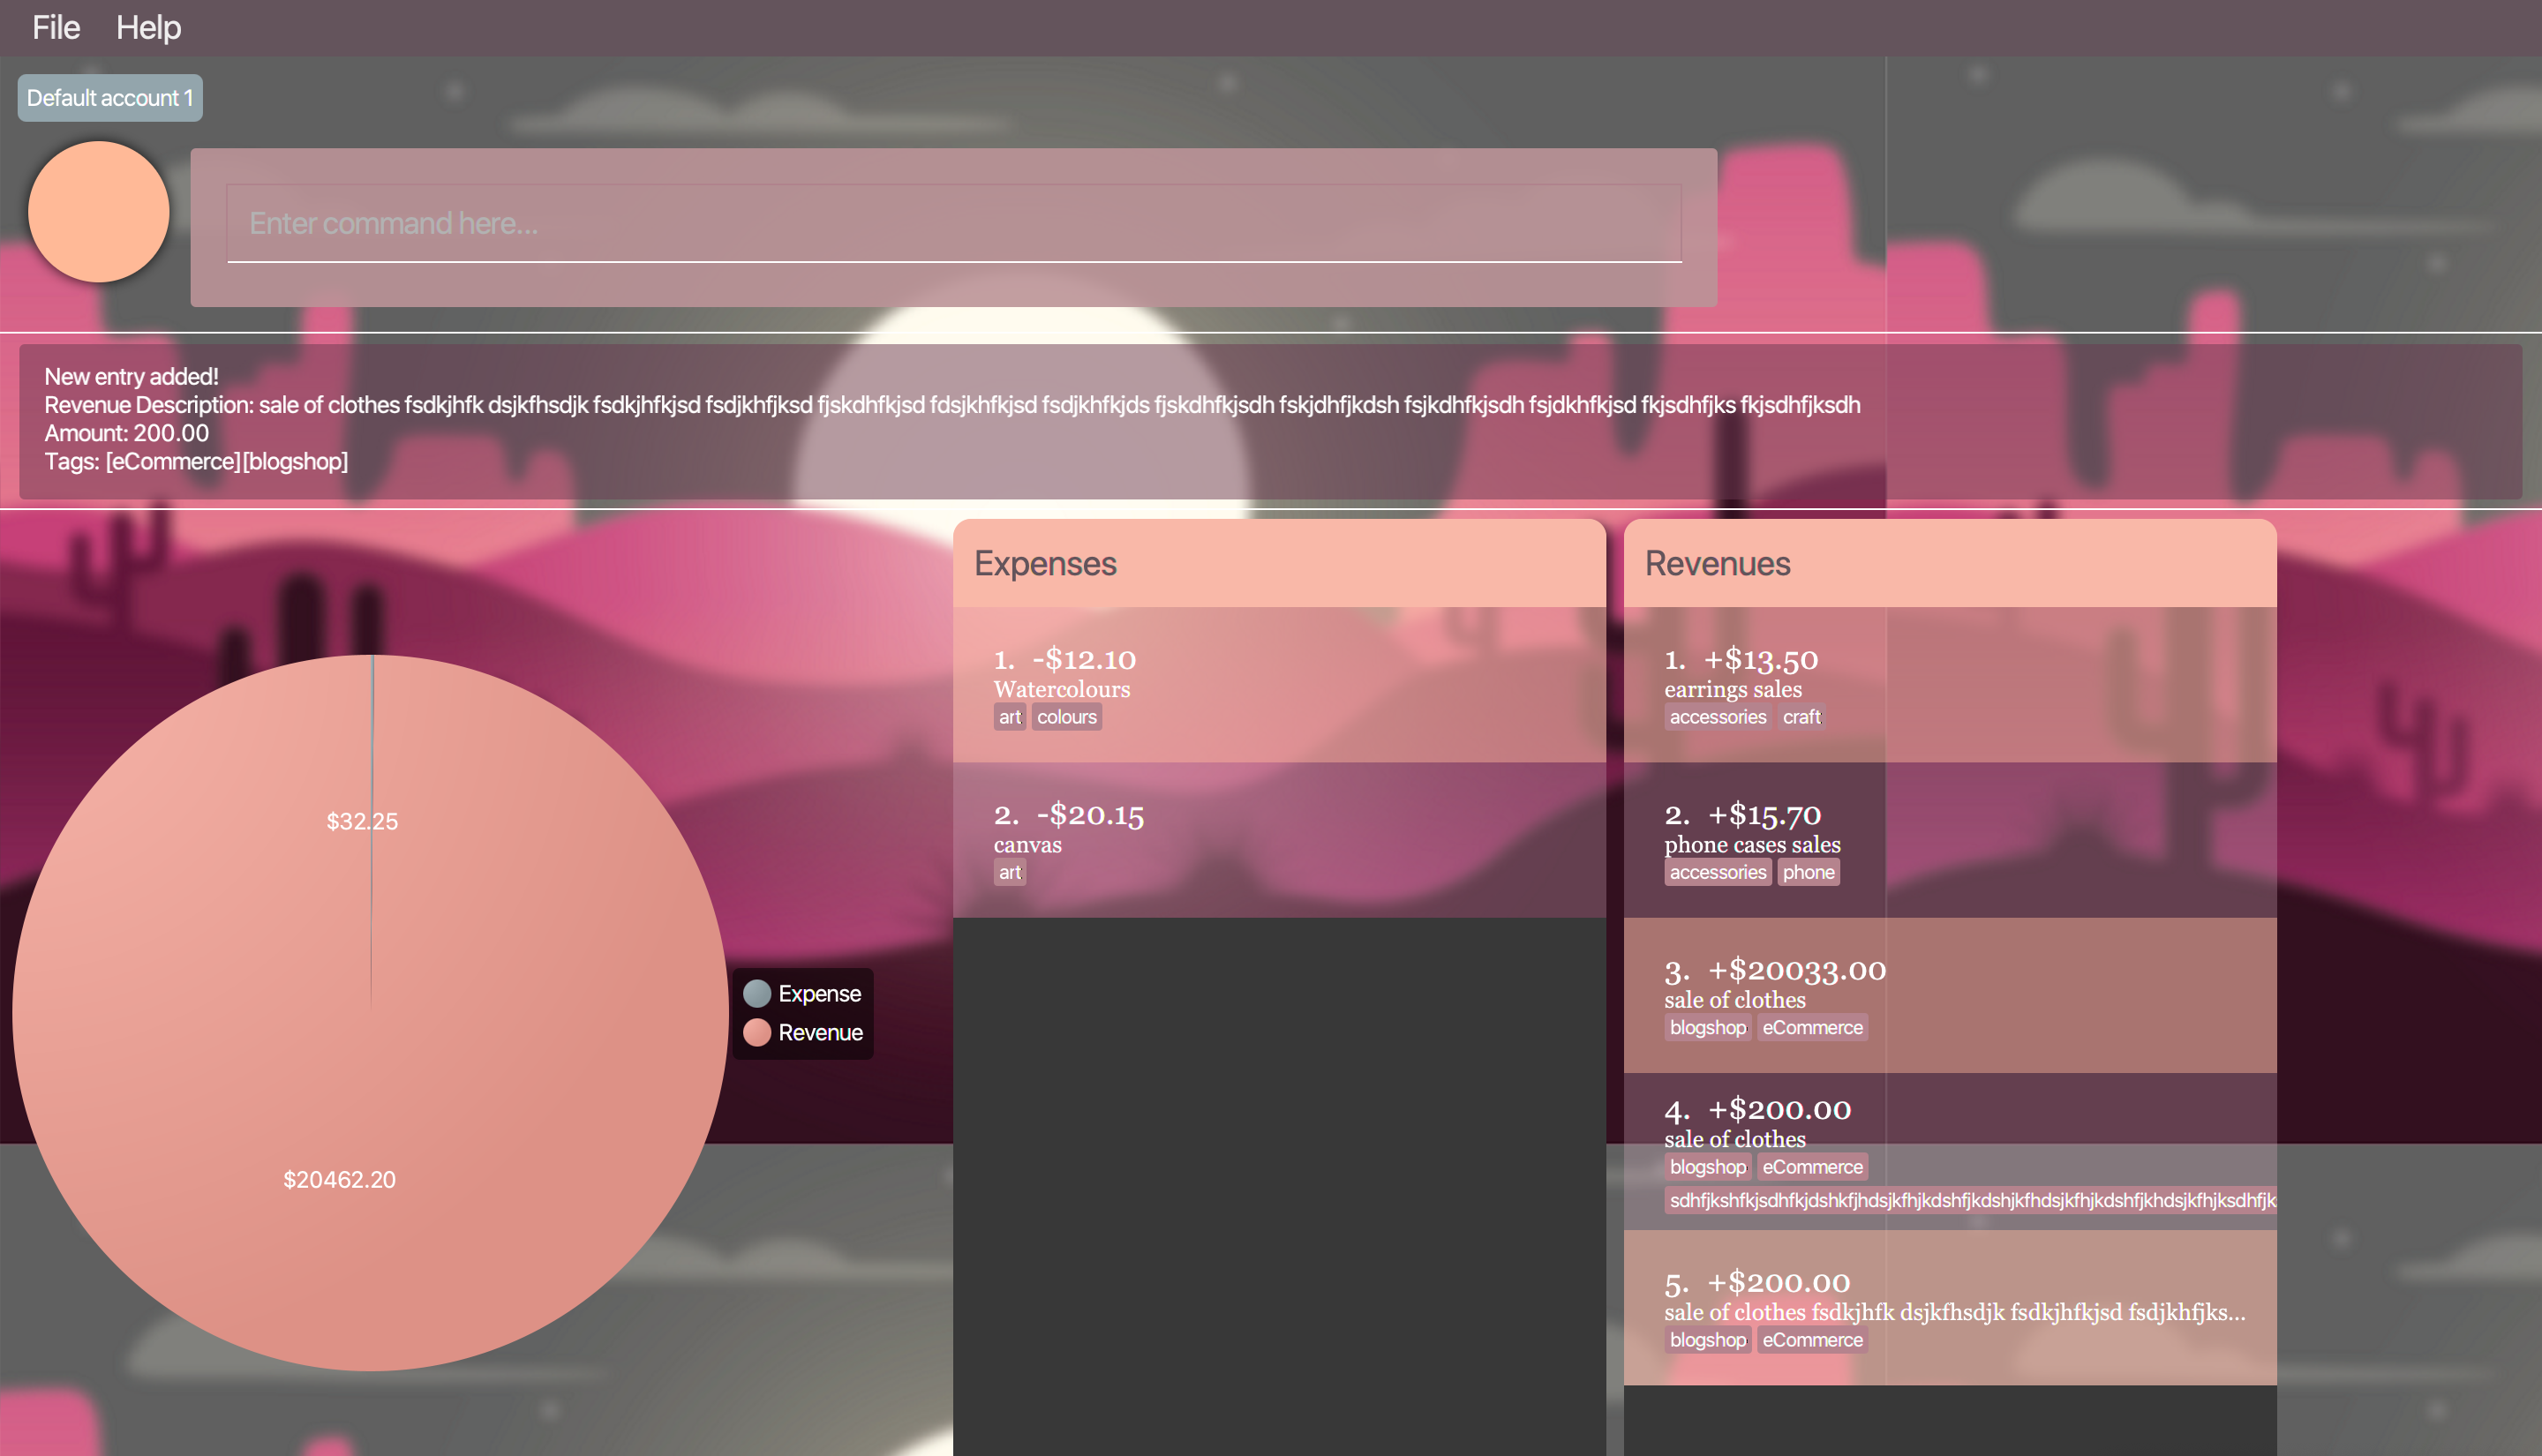Click the long sdhfjk tag in entry 4
This screenshot has width=2542, height=1456.
[1968, 1200]
